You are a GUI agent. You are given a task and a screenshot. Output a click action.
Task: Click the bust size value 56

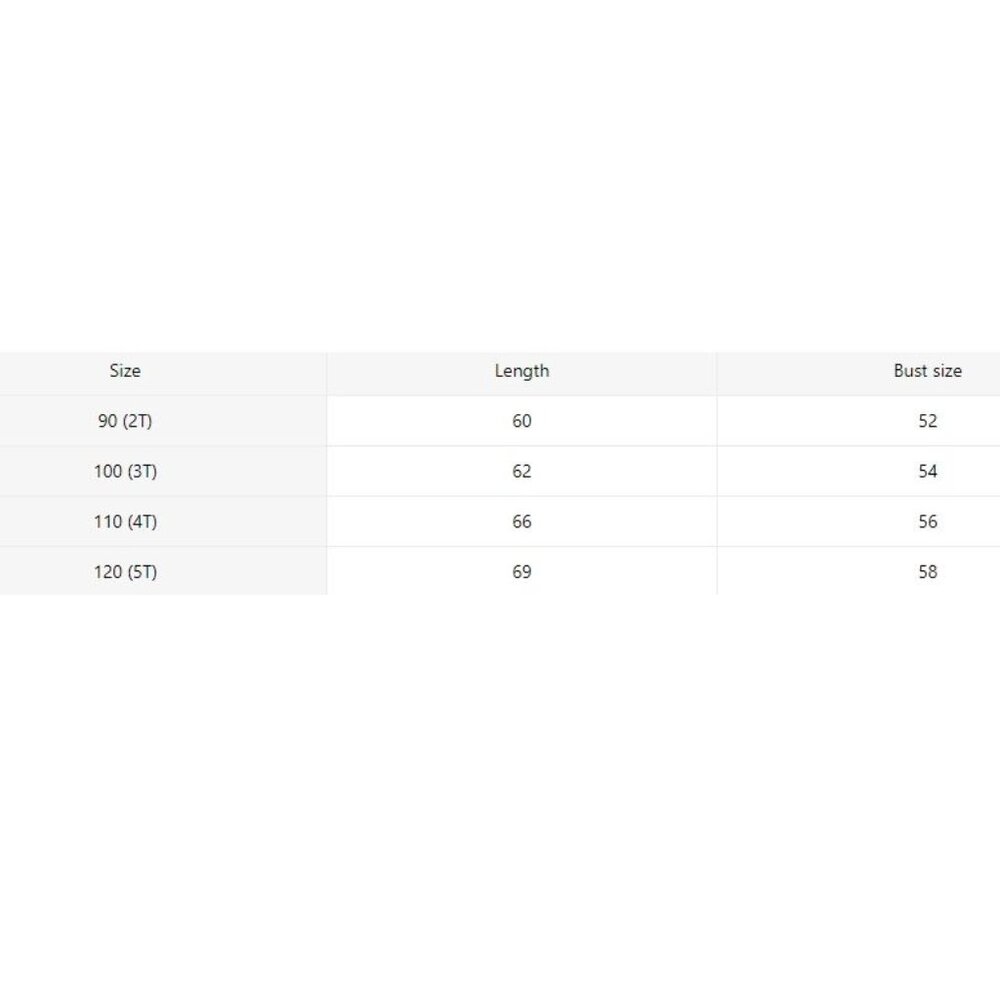(927, 522)
